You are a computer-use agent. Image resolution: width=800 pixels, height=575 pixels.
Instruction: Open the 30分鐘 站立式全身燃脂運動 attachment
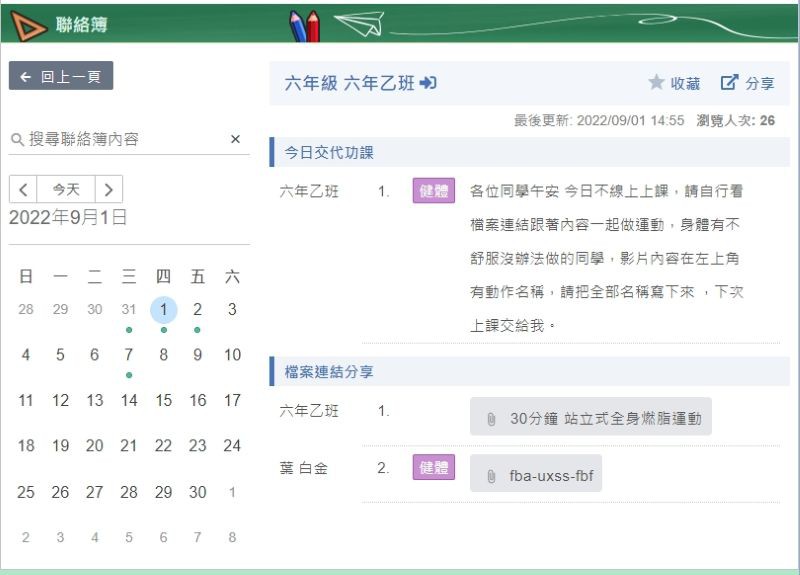point(591,418)
